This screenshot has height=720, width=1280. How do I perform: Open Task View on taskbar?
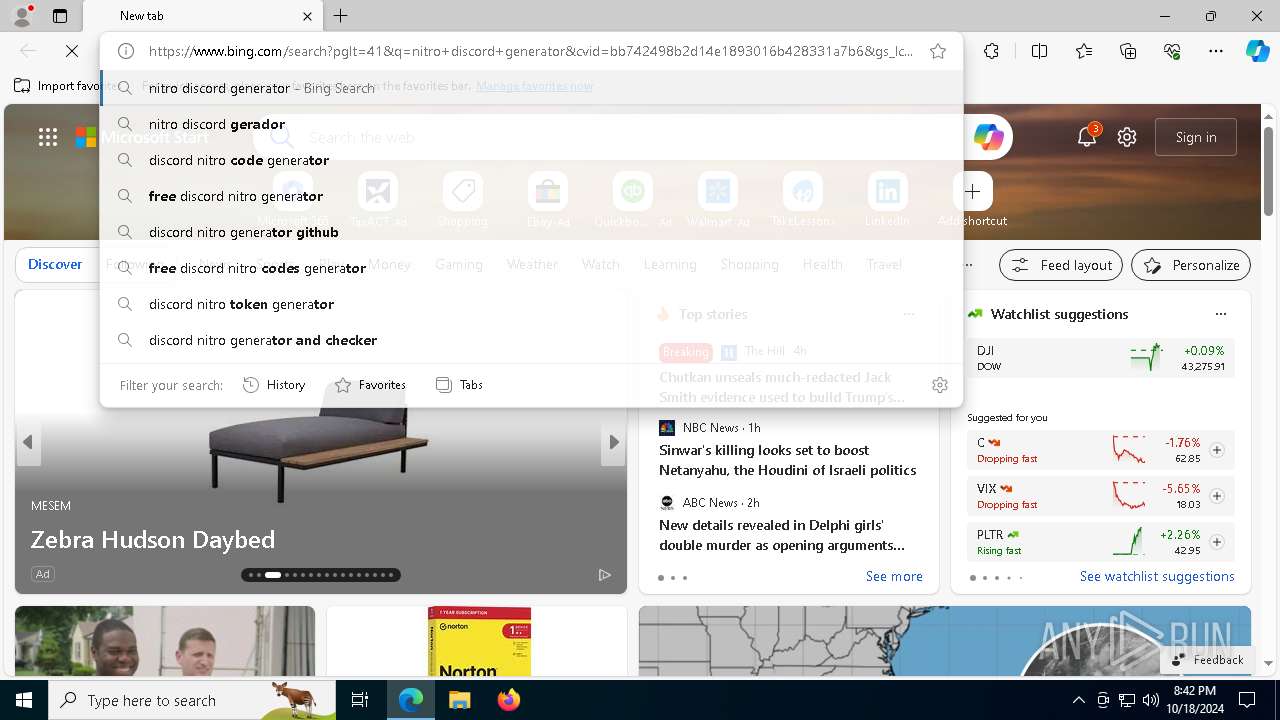click(360, 700)
